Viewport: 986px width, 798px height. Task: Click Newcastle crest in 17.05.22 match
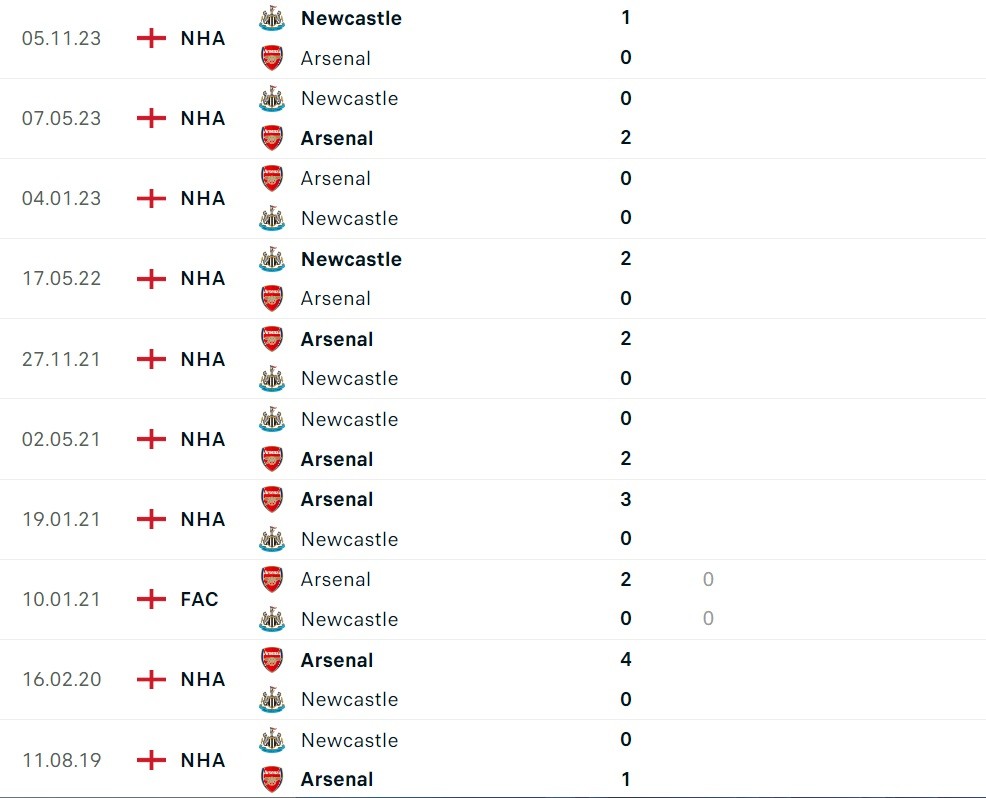(x=271, y=259)
